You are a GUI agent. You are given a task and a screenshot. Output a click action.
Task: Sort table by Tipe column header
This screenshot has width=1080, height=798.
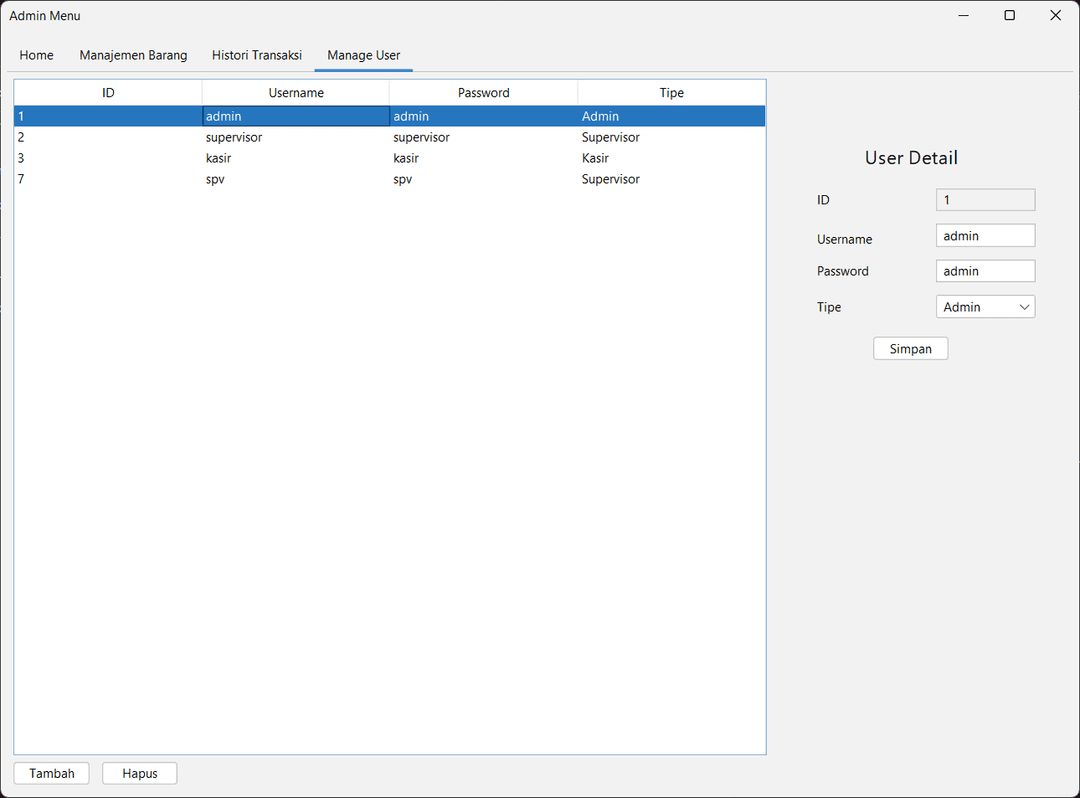pos(672,93)
